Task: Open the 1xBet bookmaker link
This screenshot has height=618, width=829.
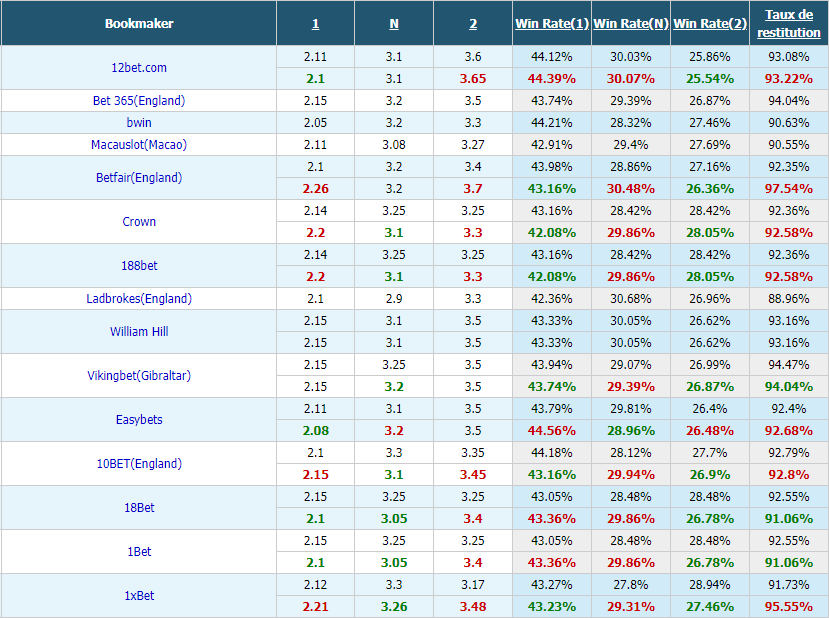Action: pyautogui.click(x=139, y=596)
